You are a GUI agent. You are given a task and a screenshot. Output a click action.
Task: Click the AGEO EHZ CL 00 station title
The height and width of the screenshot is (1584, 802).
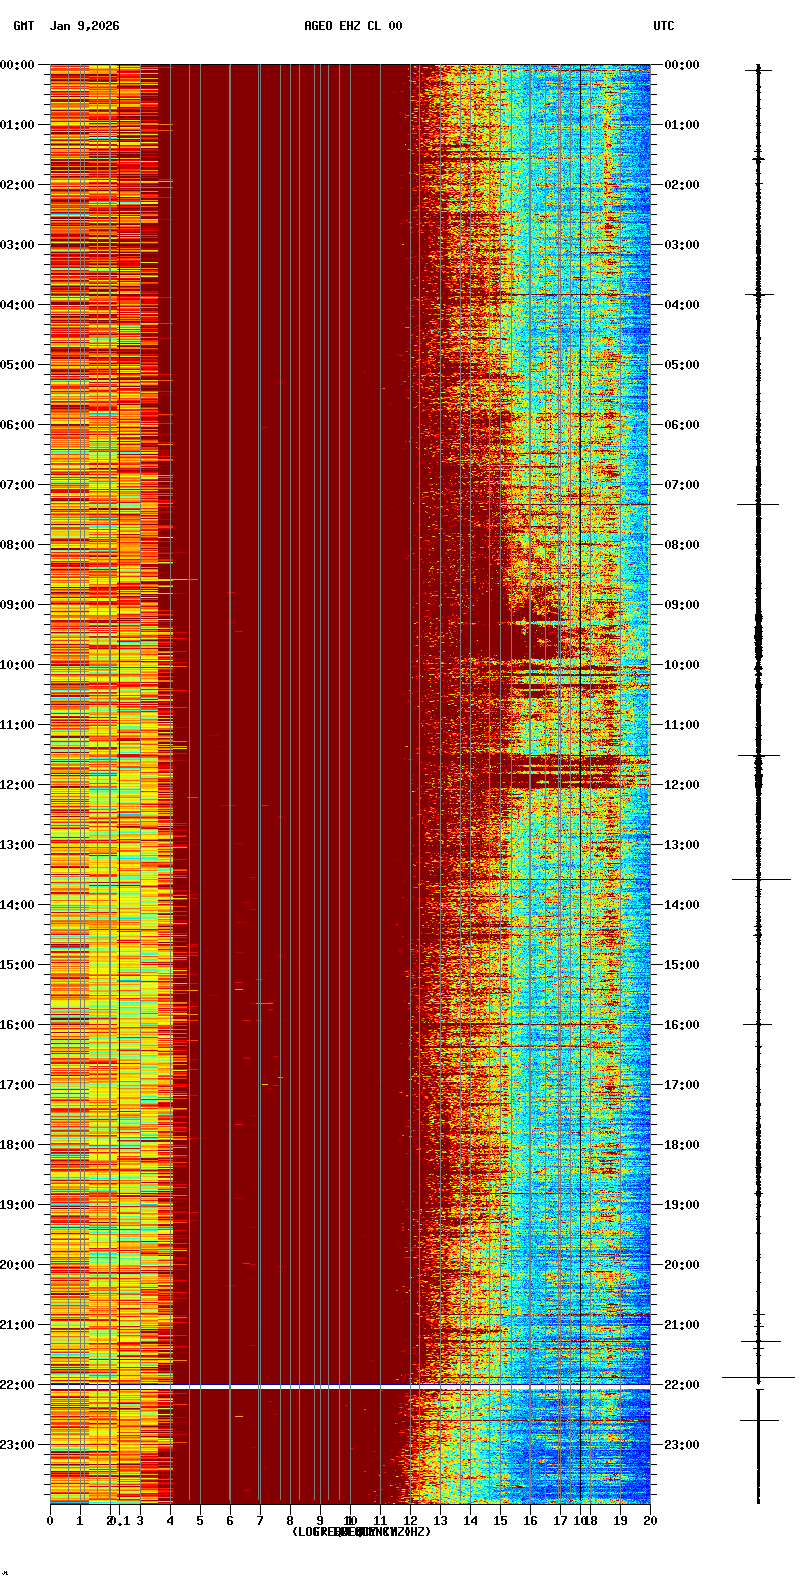353,26
